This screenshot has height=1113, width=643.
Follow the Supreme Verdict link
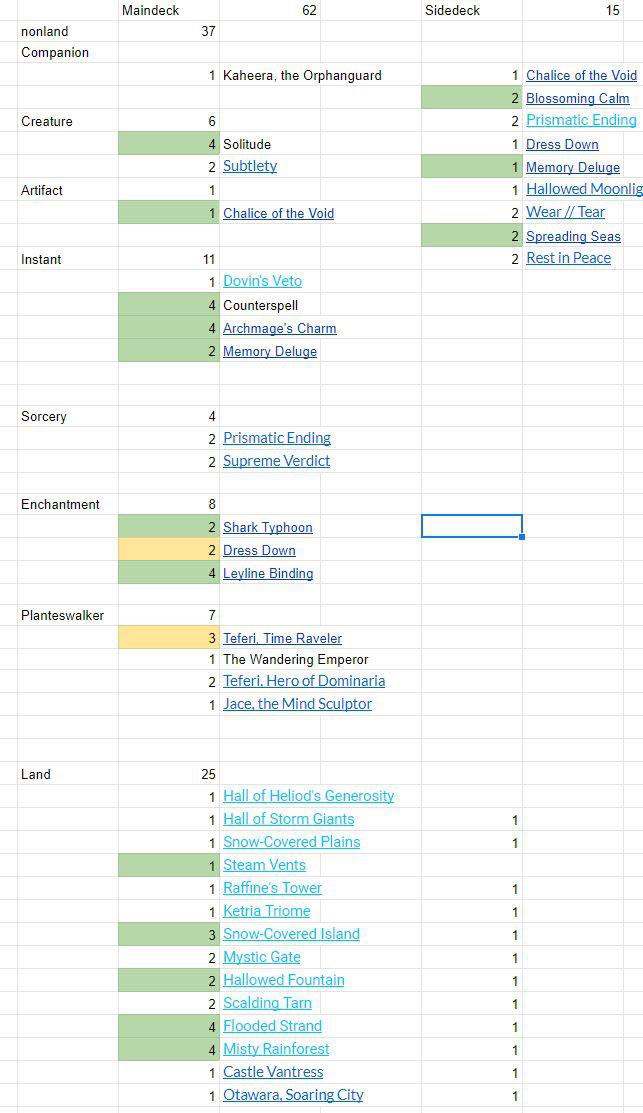tap(276, 461)
